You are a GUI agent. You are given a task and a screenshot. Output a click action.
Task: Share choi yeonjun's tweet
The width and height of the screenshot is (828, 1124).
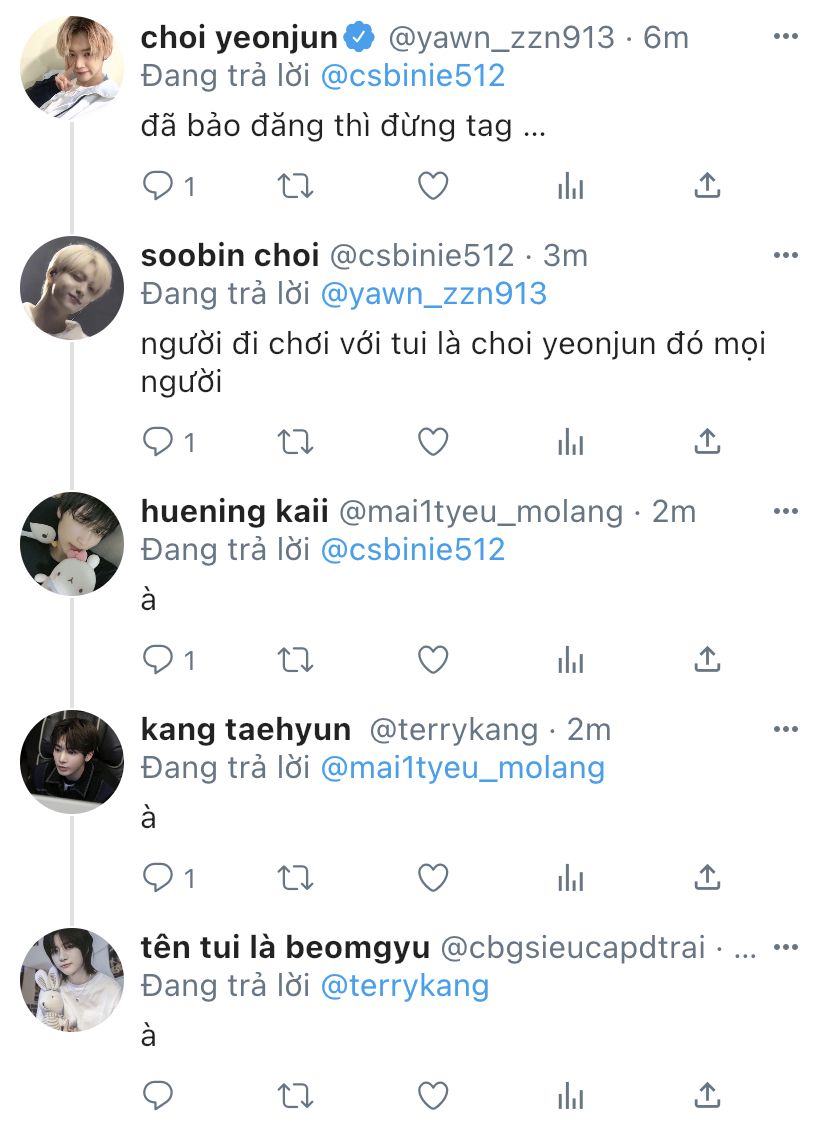click(x=707, y=186)
